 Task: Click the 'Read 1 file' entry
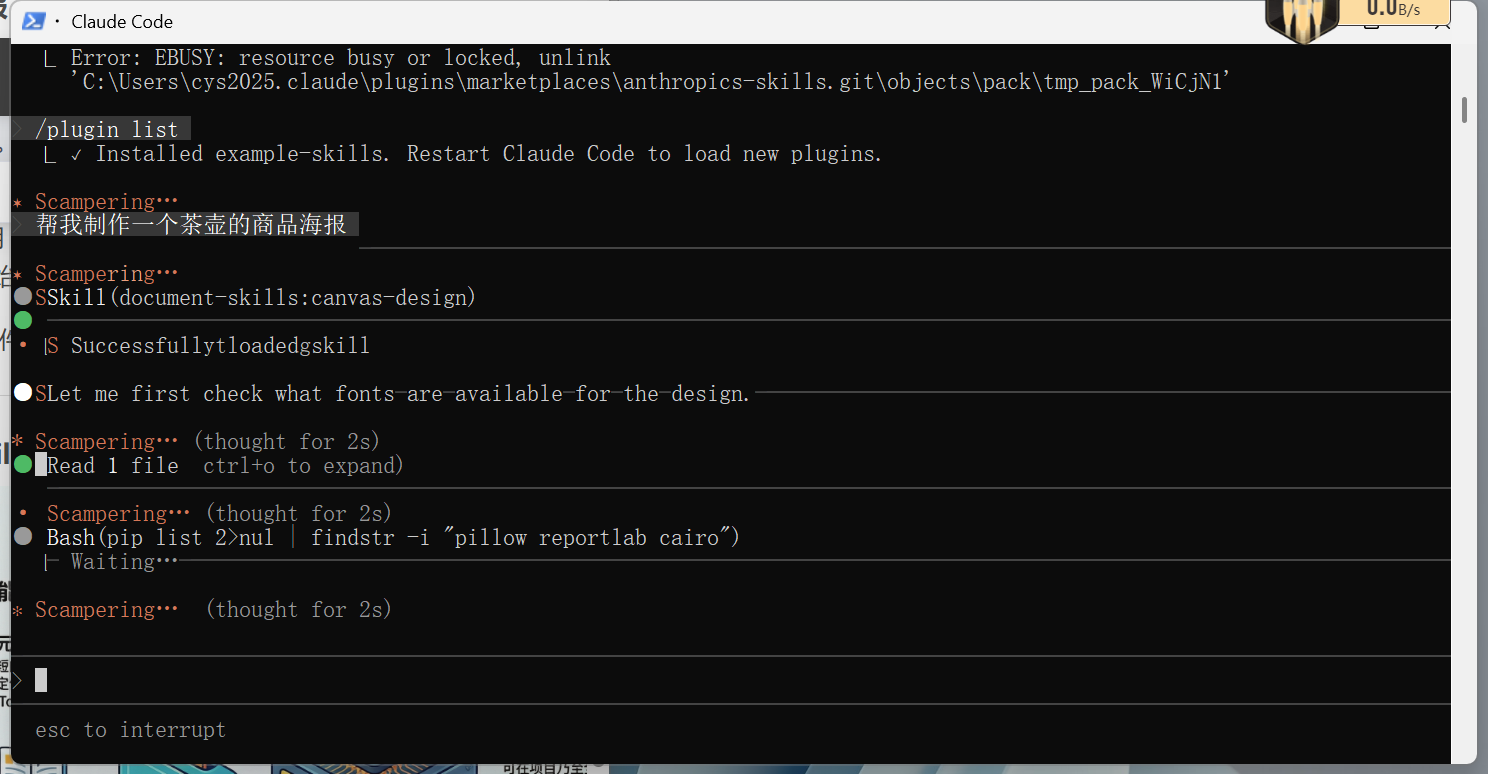[113, 466]
